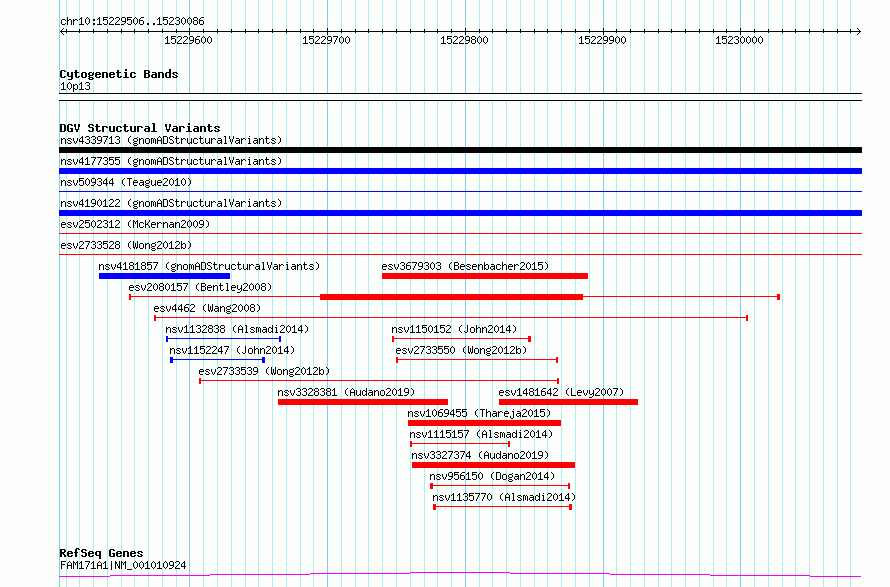Click blue bar under nsv4177355
The image size is (890, 587).
pos(460,171)
